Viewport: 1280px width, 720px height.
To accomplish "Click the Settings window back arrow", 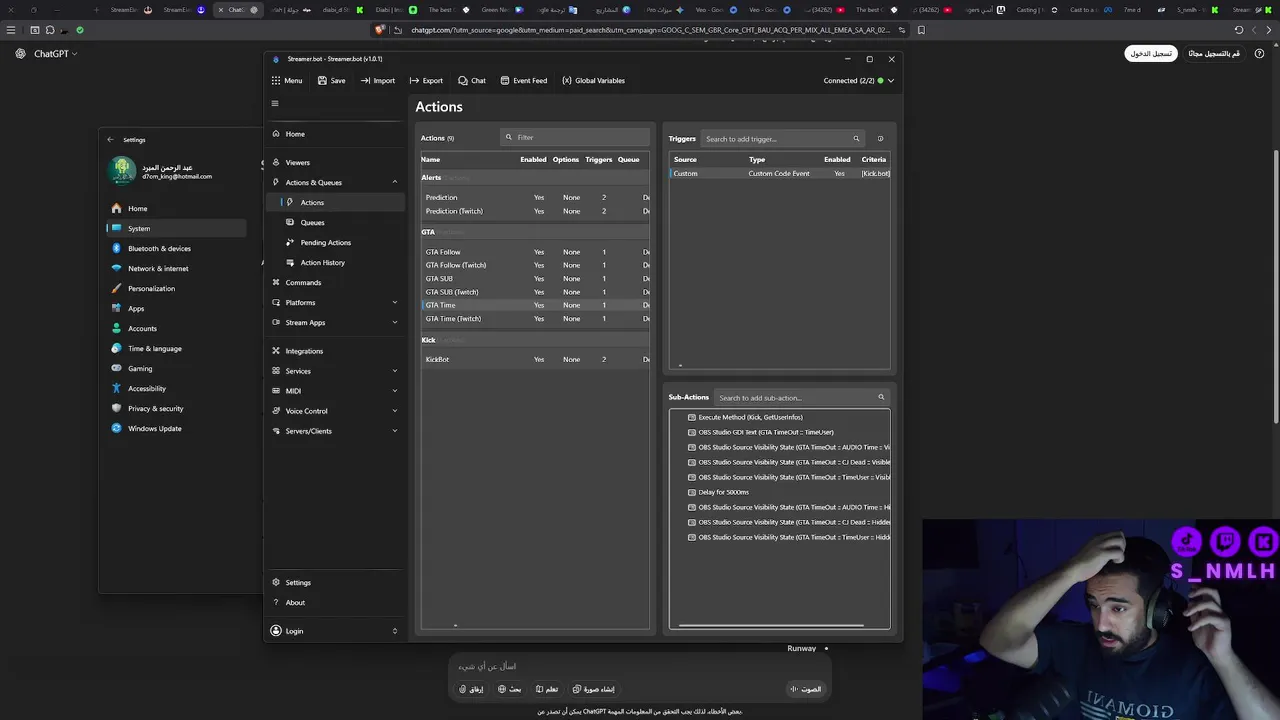I will pyautogui.click(x=110, y=140).
